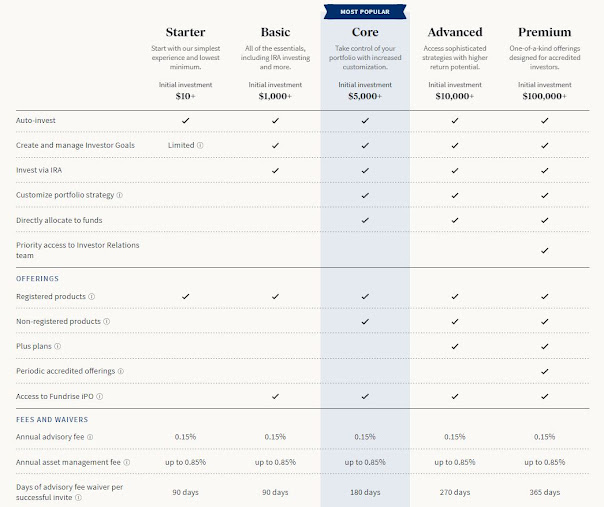Open info icon next to Customize portfolio strategy
Screen dimensions: 604x507
pos(119,195)
